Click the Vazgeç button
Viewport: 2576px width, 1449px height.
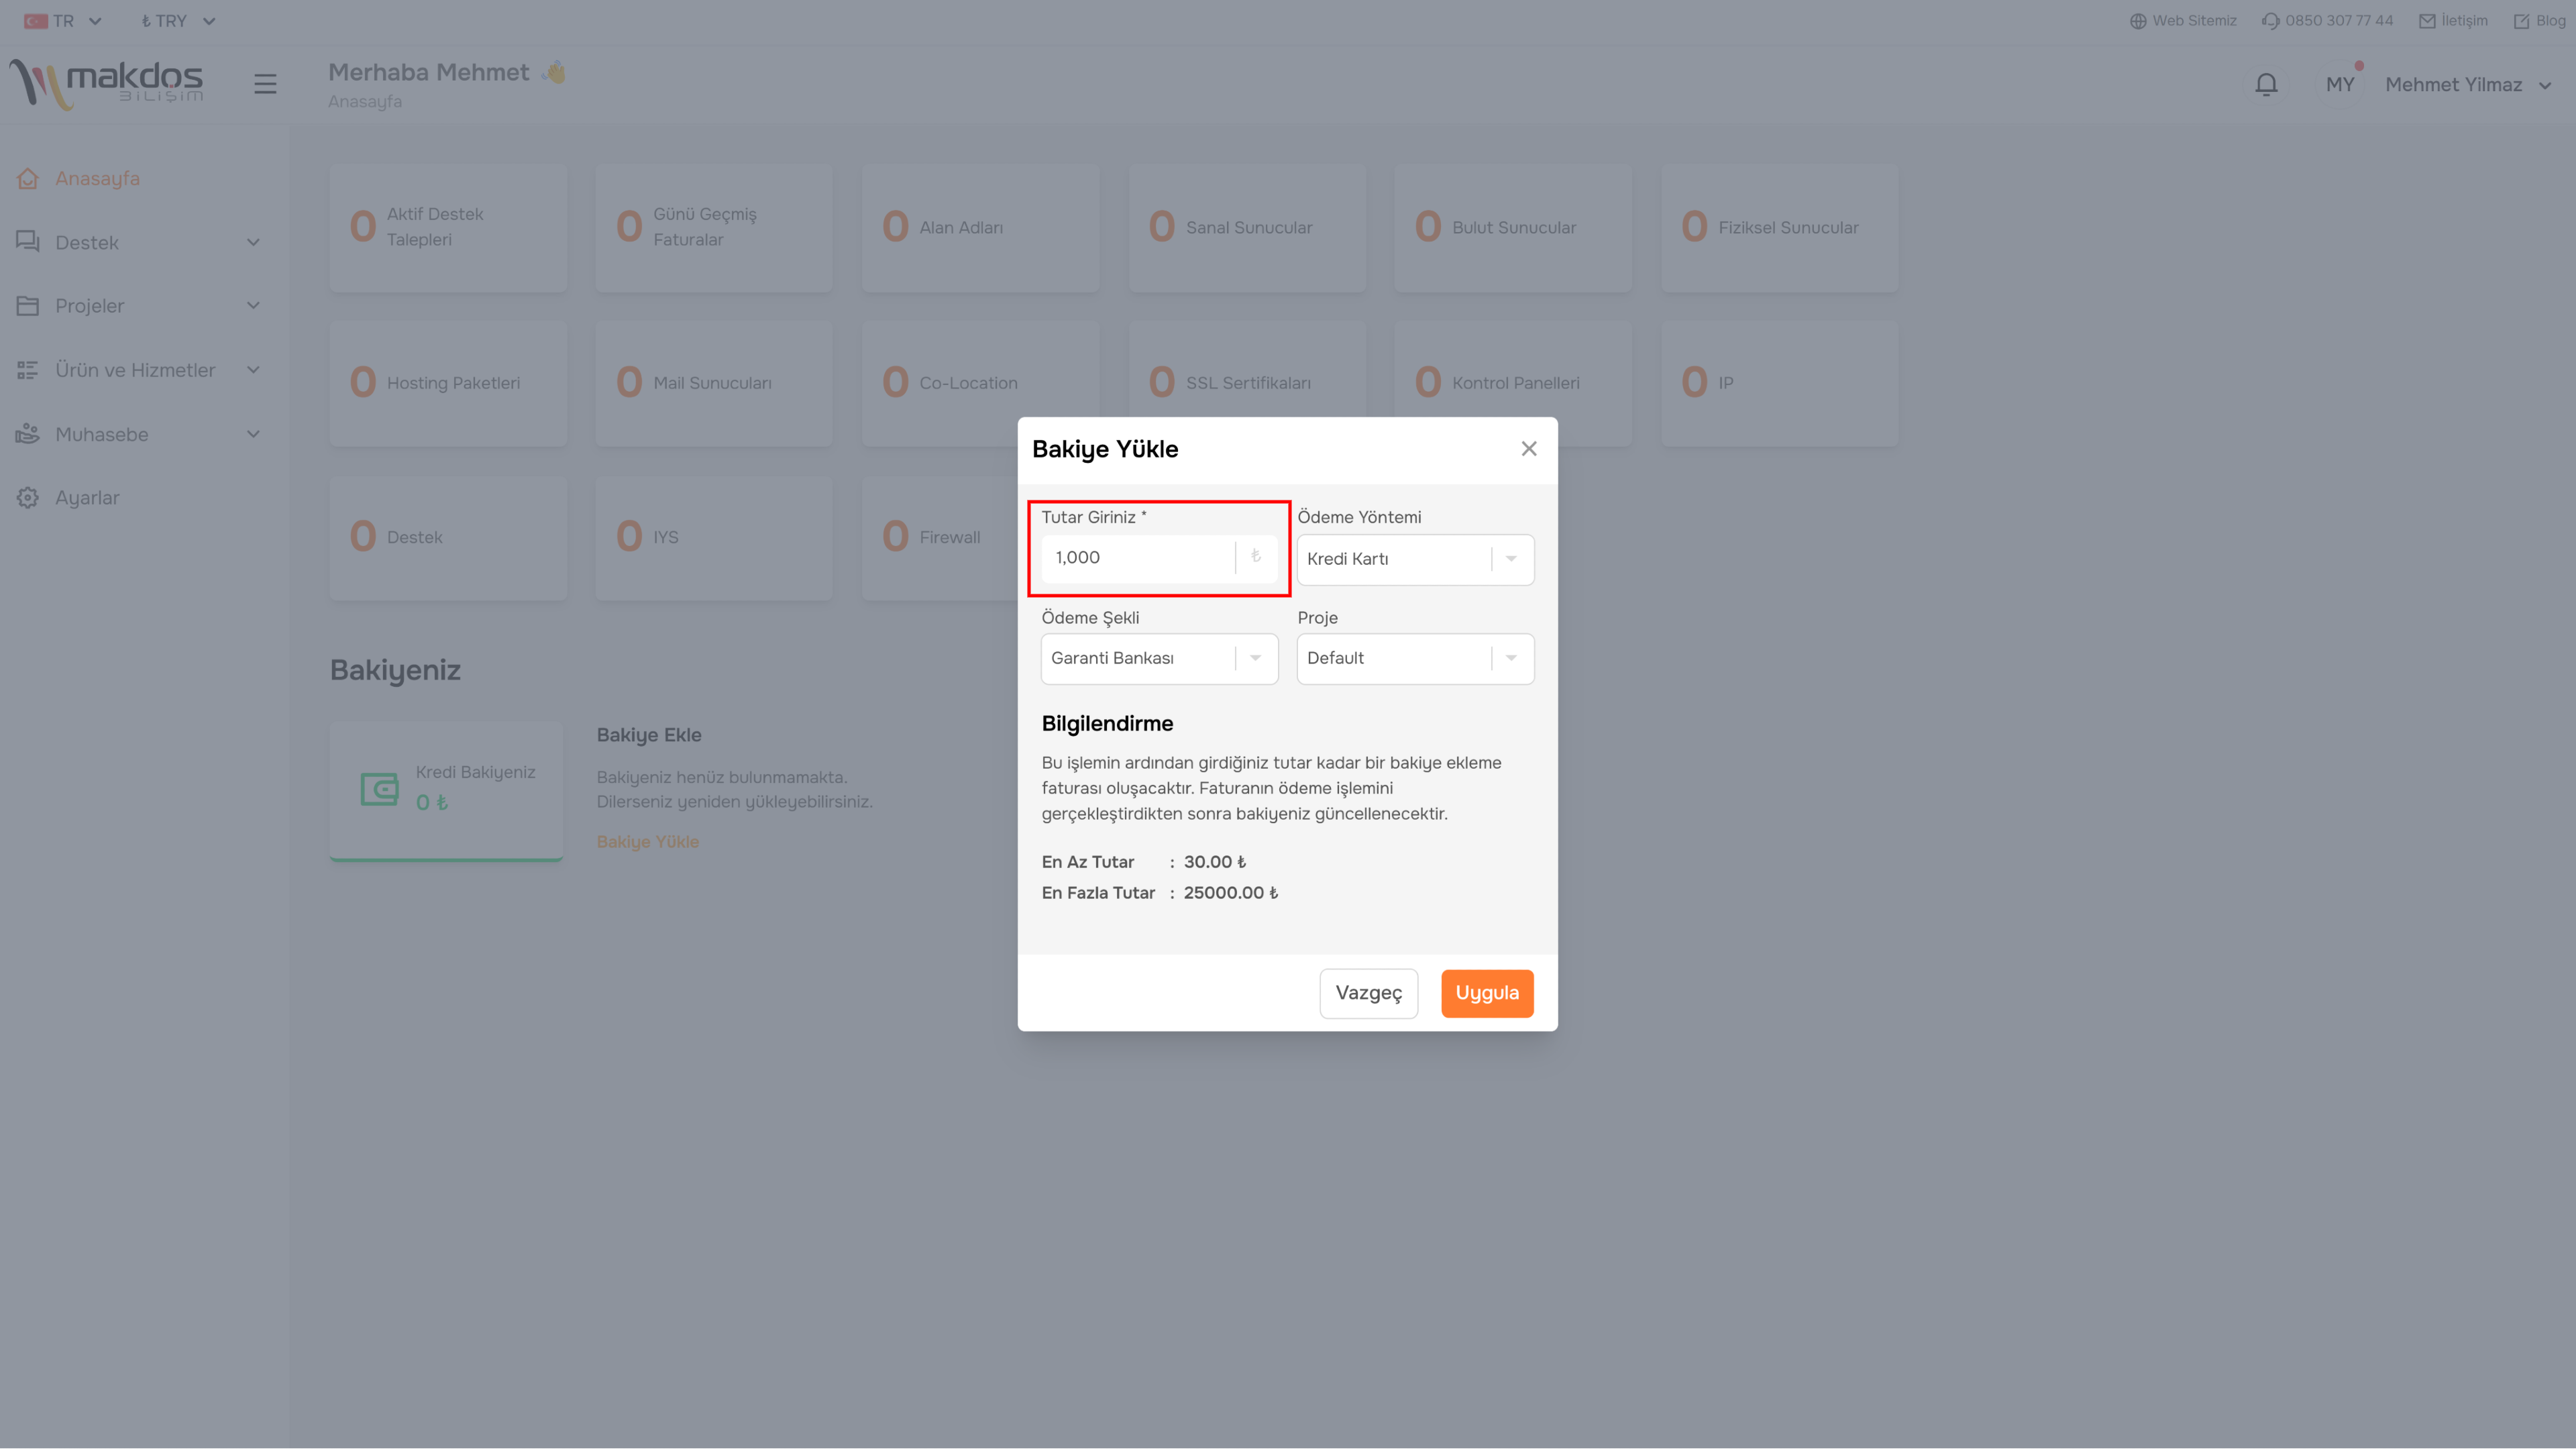[x=1368, y=993]
